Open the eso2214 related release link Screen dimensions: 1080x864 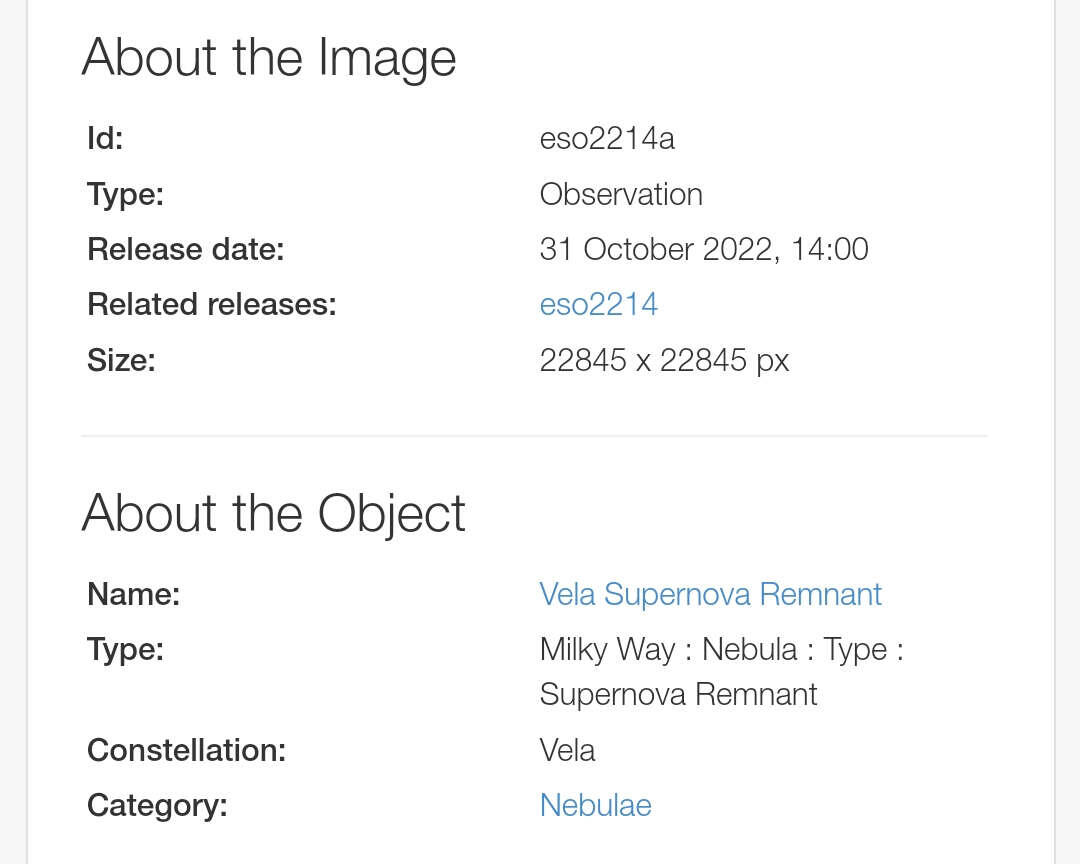point(598,304)
